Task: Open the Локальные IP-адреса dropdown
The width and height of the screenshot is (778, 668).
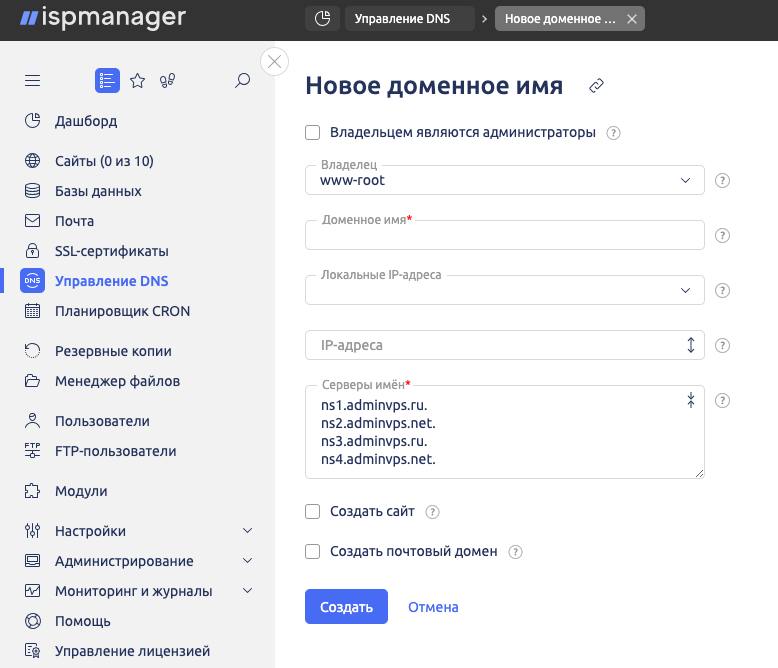Action: [504, 290]
